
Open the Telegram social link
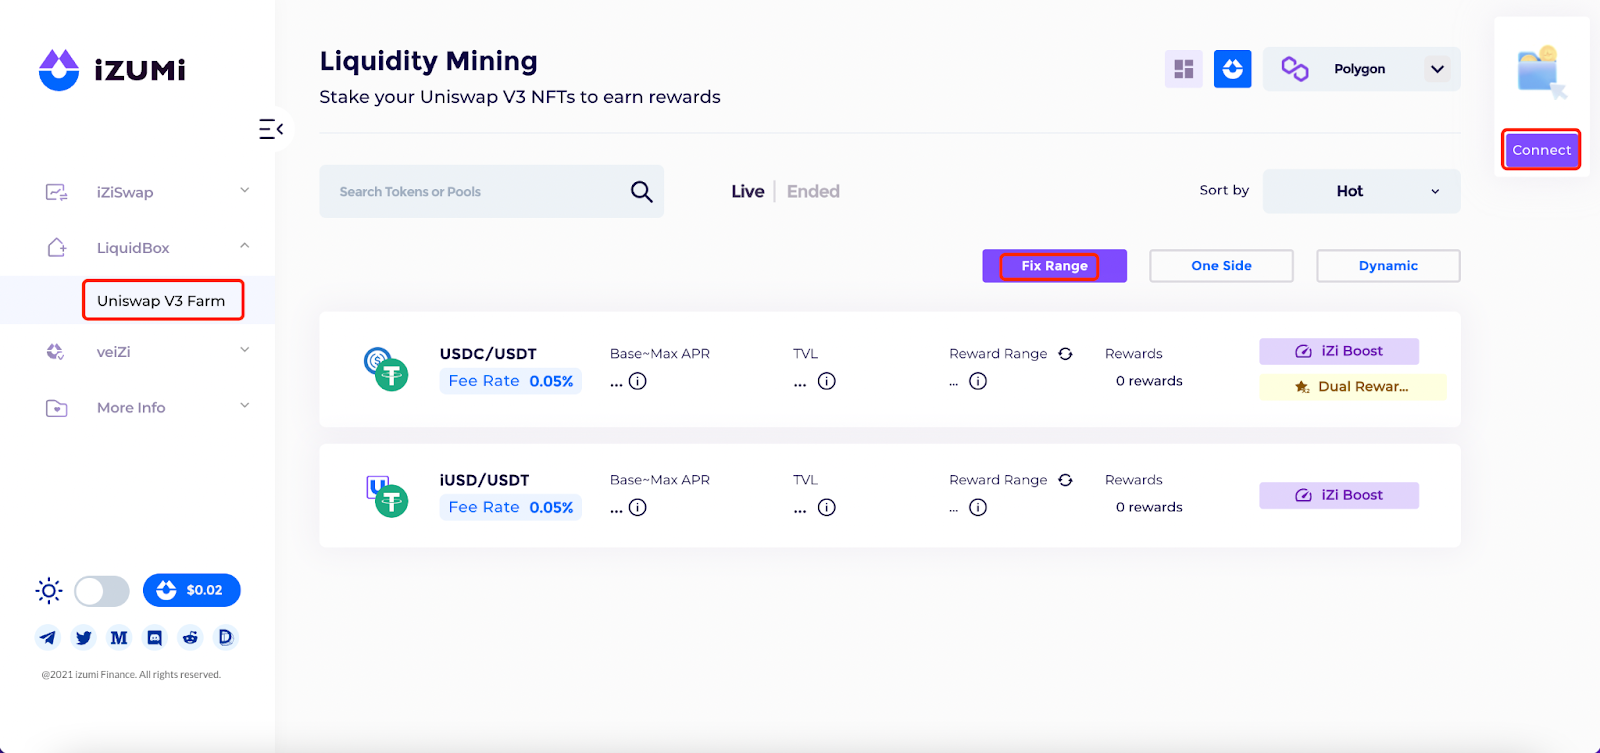(47, 638)
